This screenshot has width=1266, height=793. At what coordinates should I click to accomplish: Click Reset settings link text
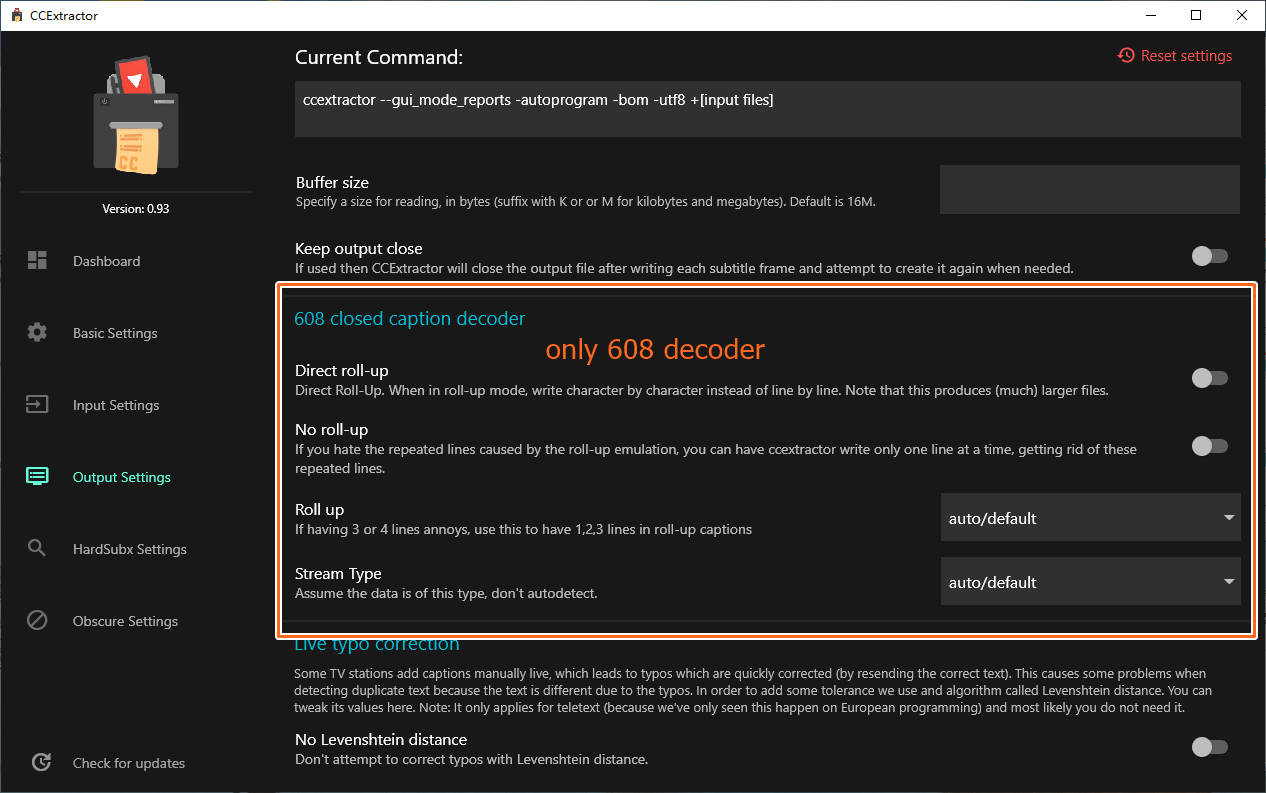point(1186,56)
